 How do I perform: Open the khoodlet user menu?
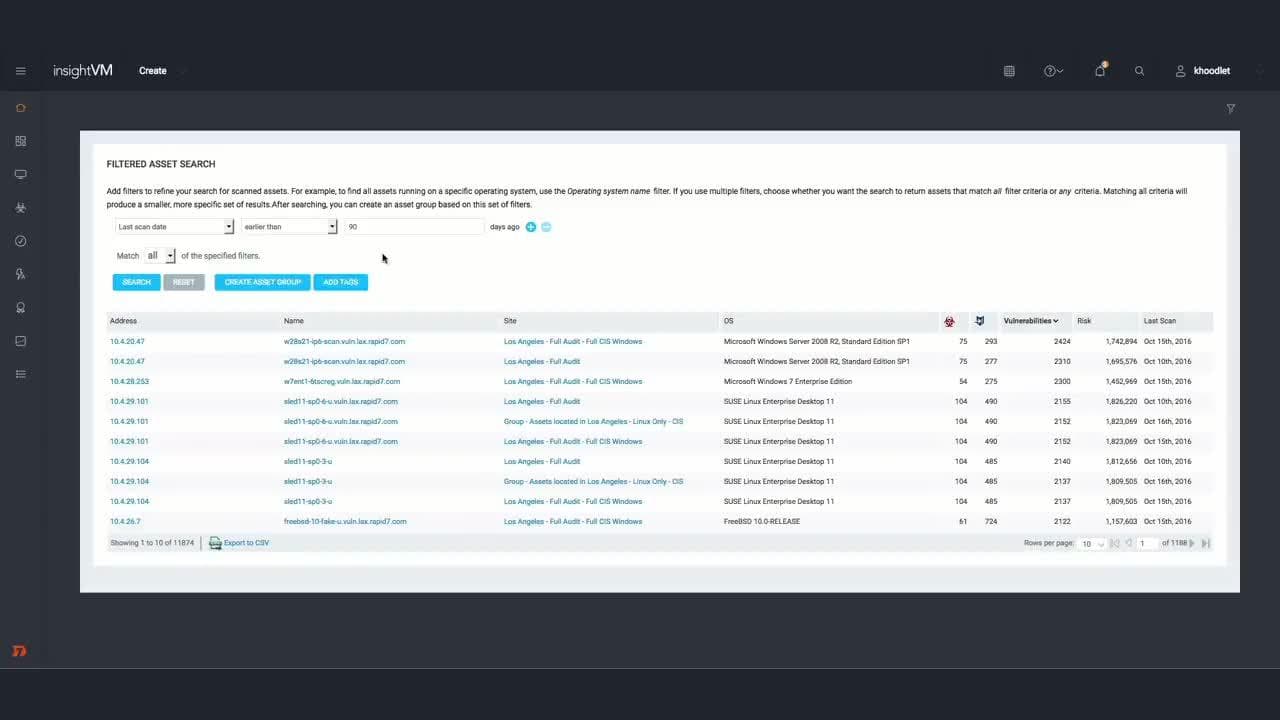coord(1203,71)
